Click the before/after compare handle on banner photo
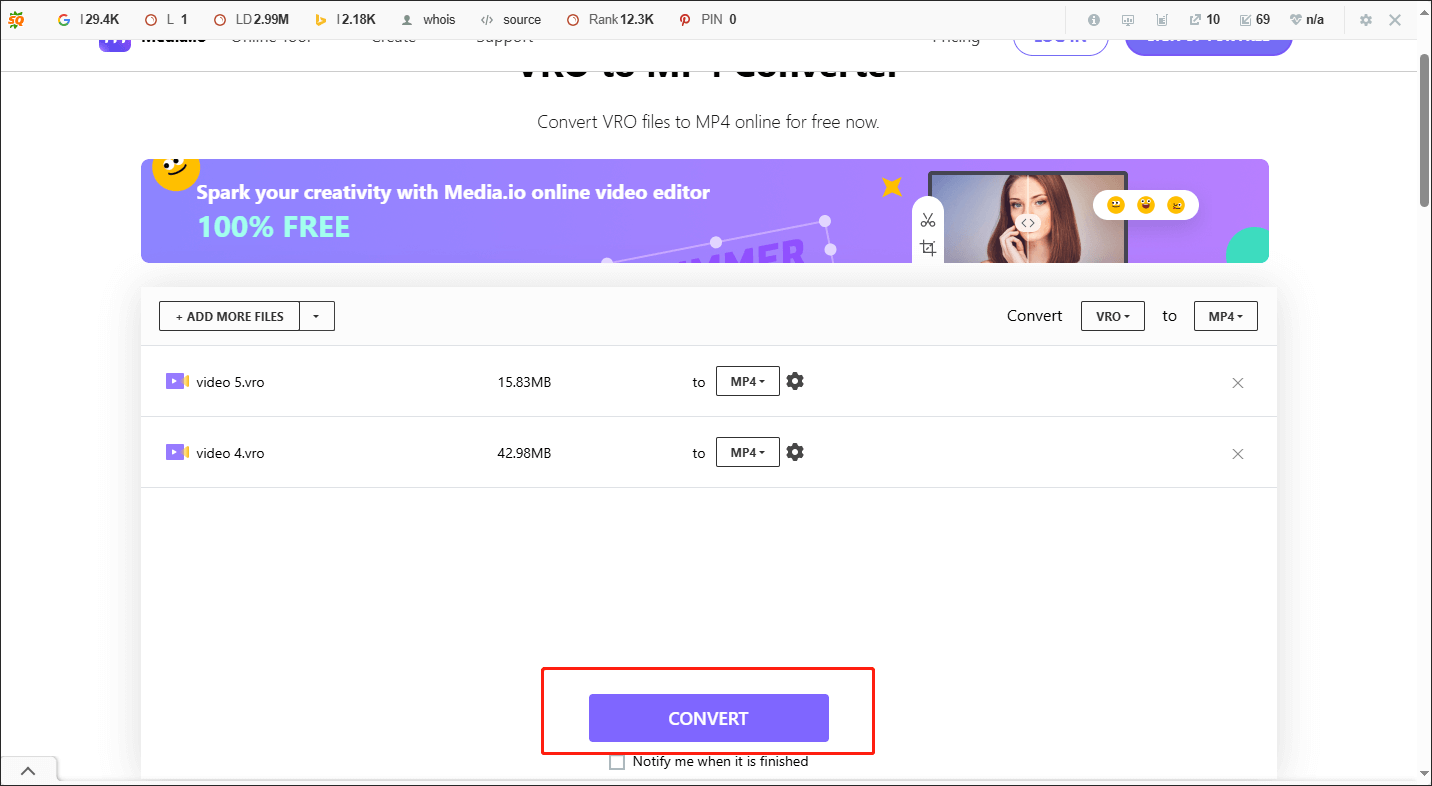 [x=1028, y=223]
